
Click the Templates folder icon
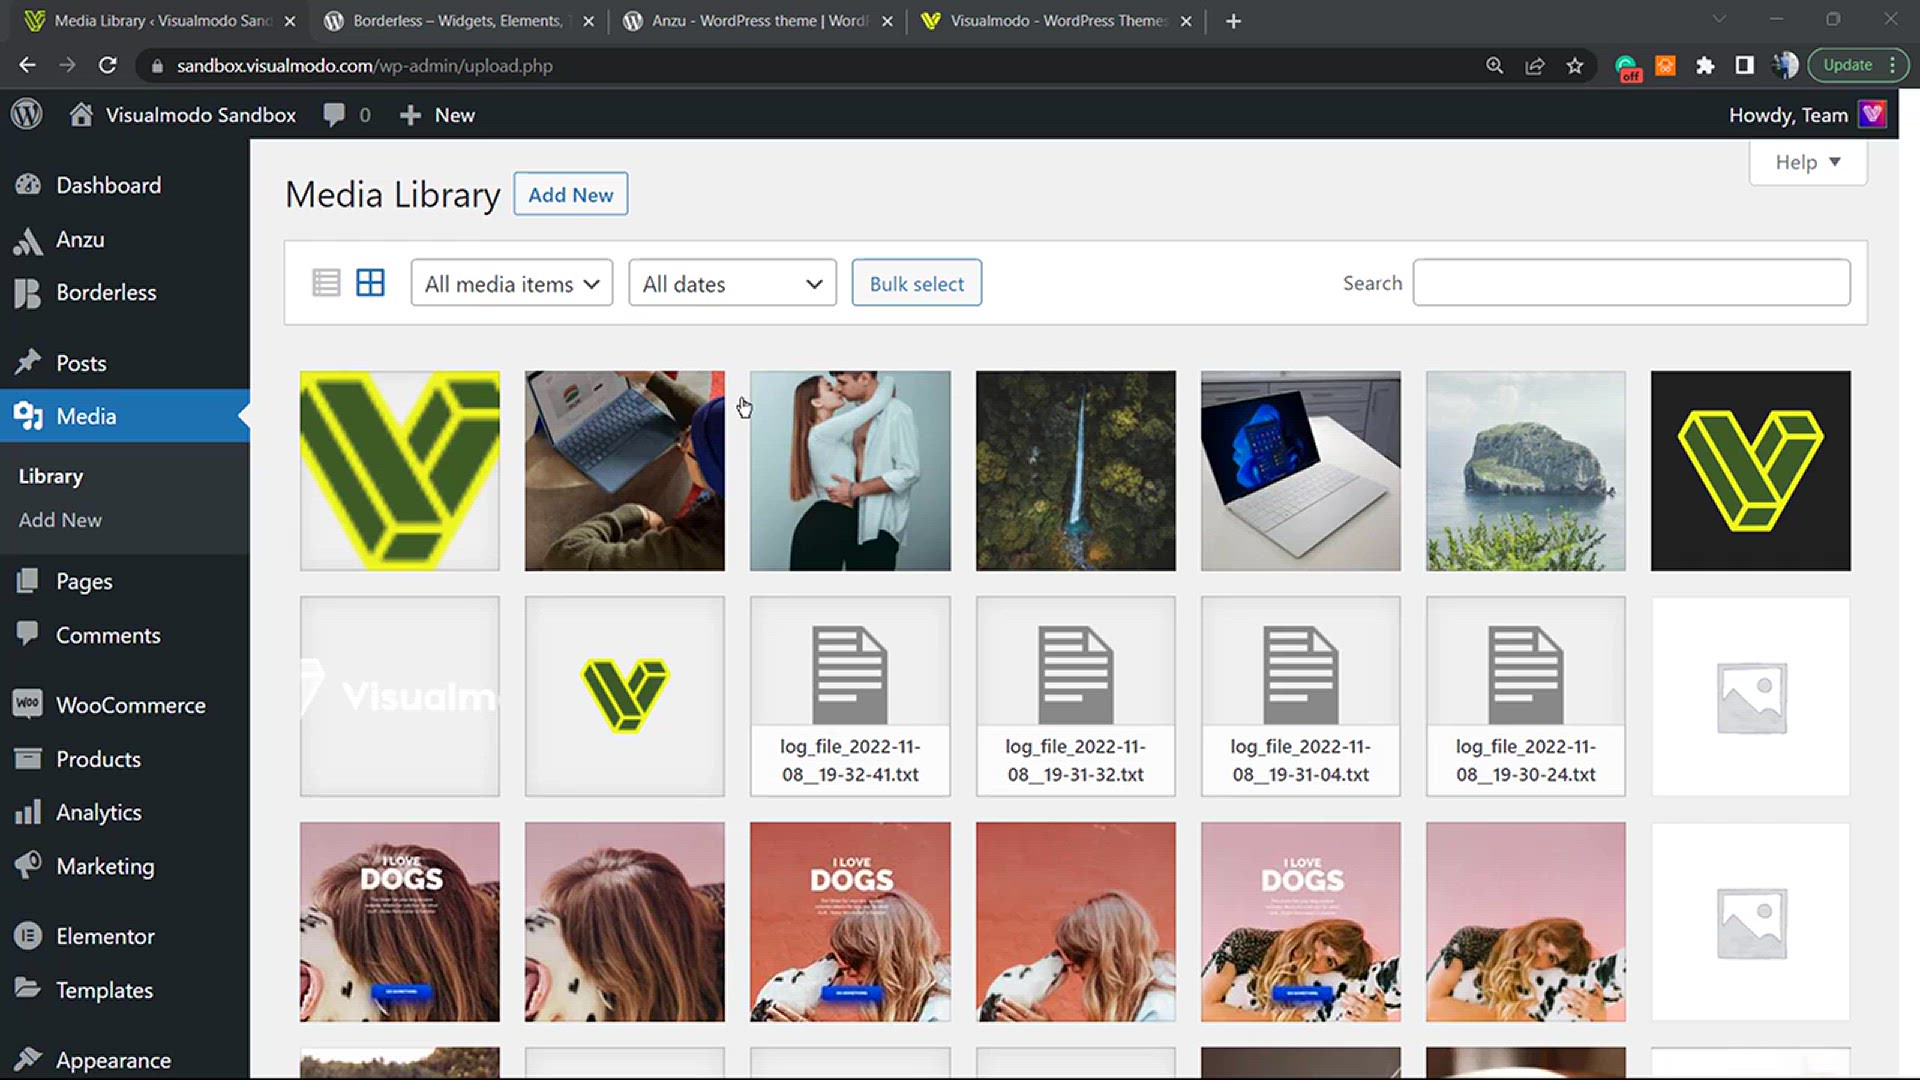coord(28,989)
